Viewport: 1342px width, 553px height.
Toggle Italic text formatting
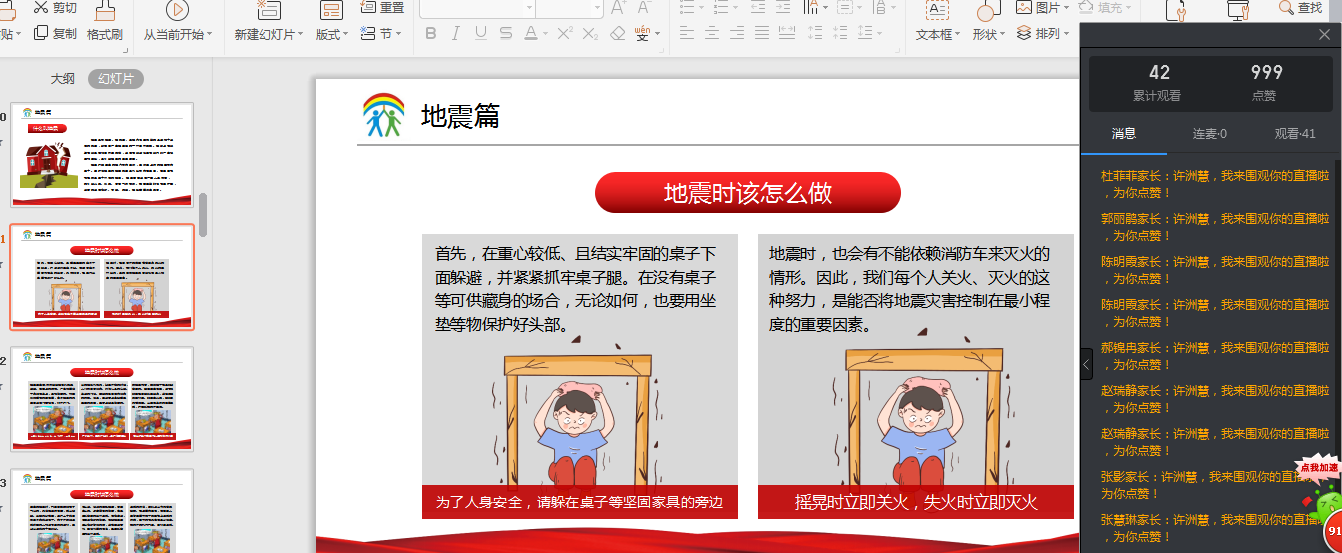pos(456,33)
